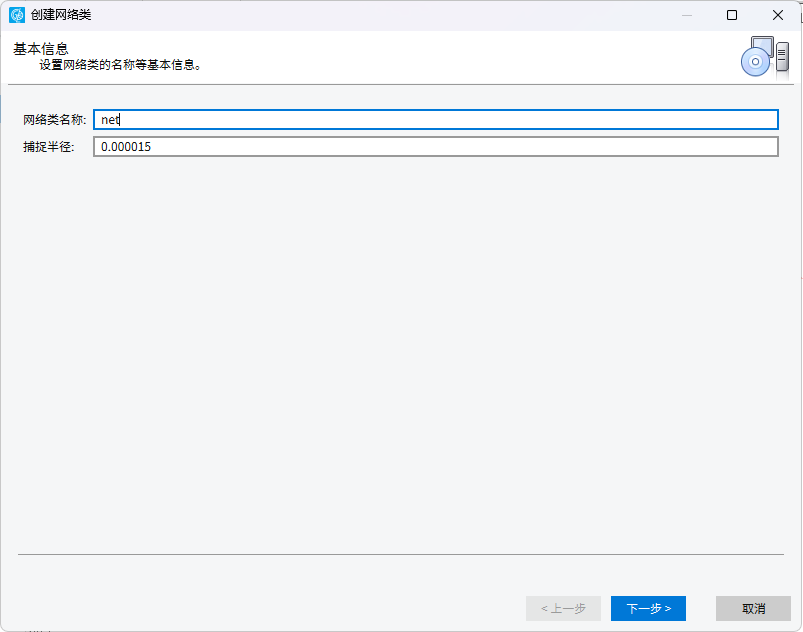Viewport: 803px width, 632px height.
Task: Click the 网络类名称 label
Action: 54,120
